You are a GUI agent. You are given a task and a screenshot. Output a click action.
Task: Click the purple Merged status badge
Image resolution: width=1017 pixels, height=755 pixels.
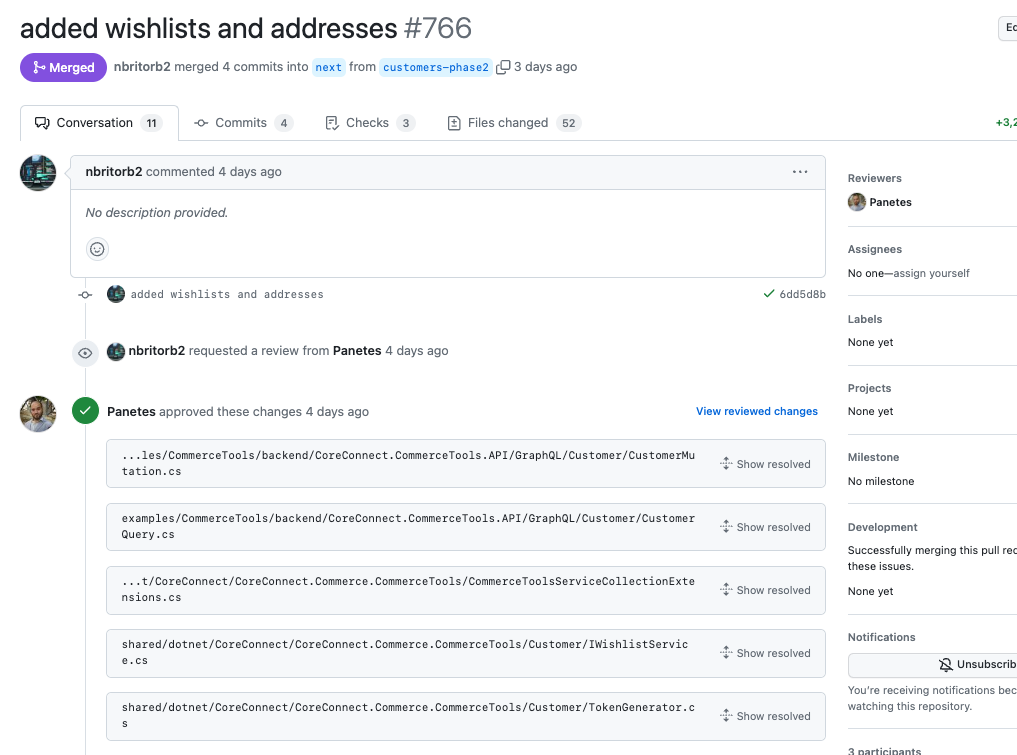point(63,67)
